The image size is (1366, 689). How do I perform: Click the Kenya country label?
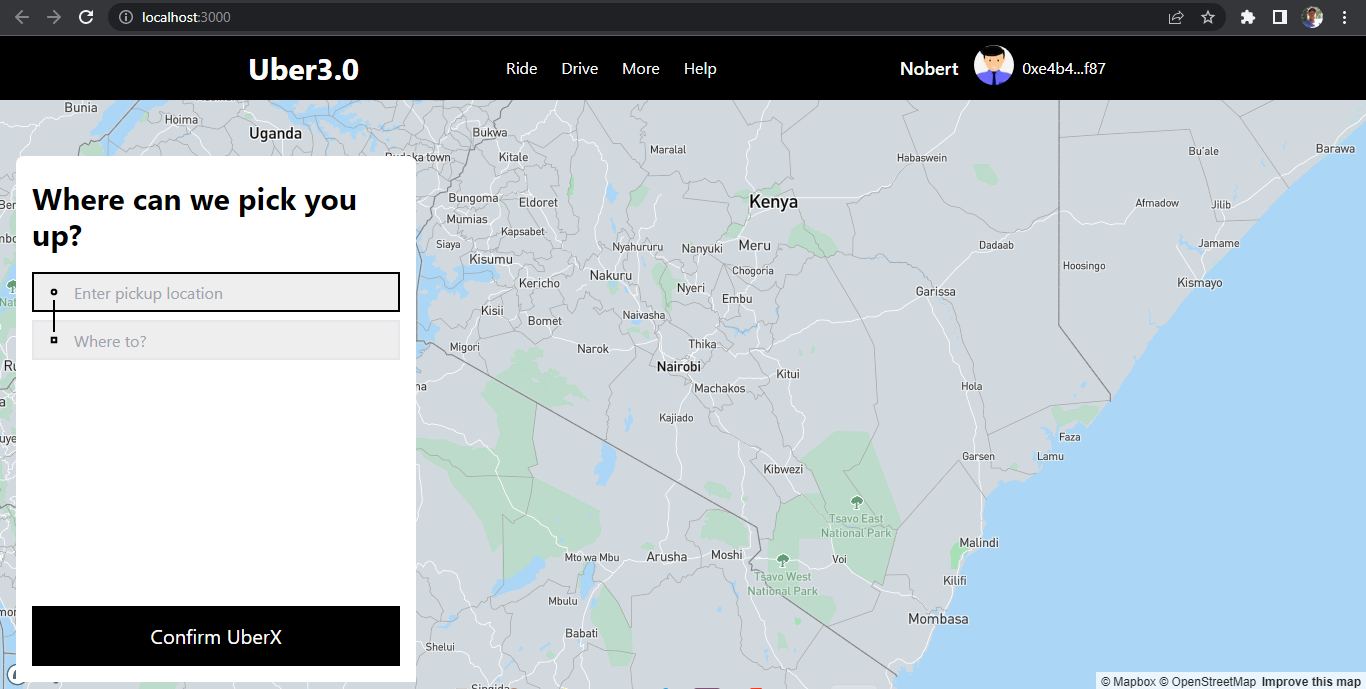[x=774, y=202]
